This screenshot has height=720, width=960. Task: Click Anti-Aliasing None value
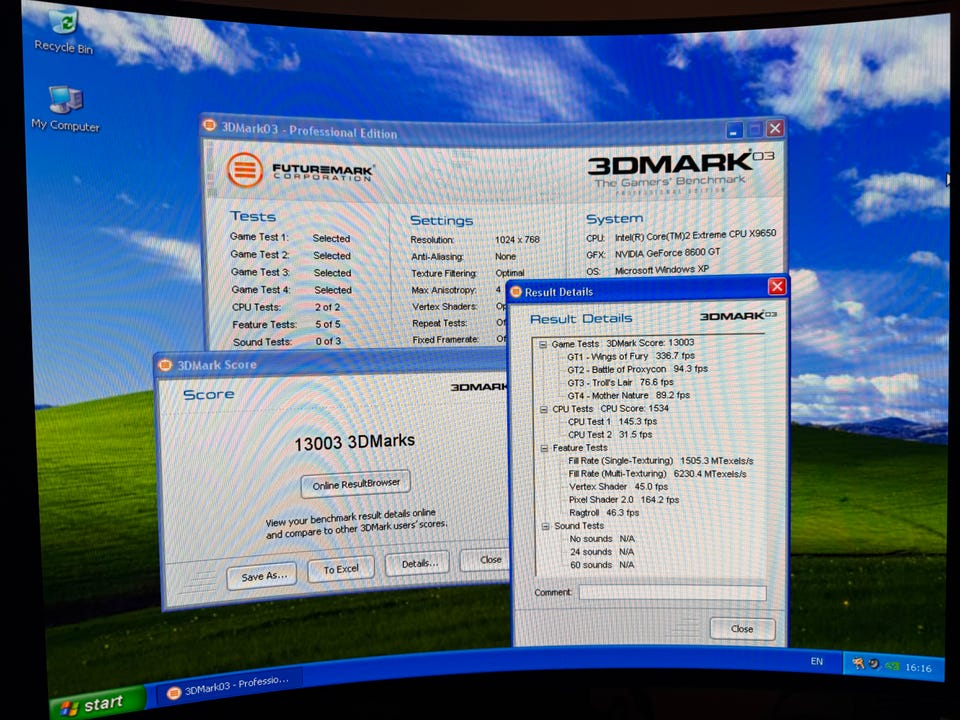pos(506,257)
